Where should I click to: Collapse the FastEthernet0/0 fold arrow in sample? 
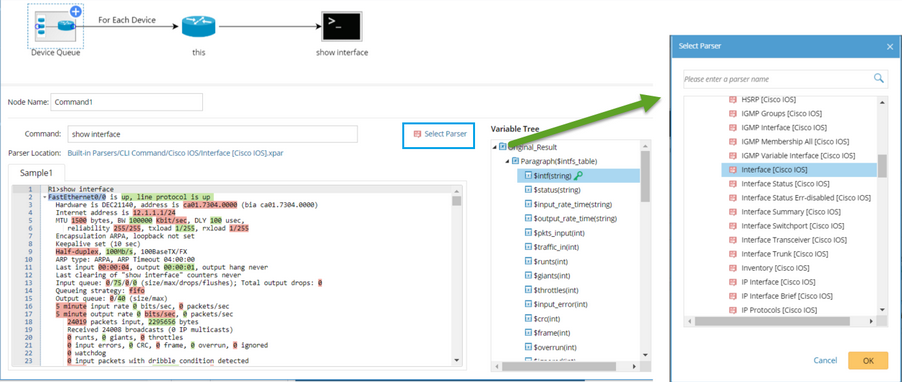44,197
